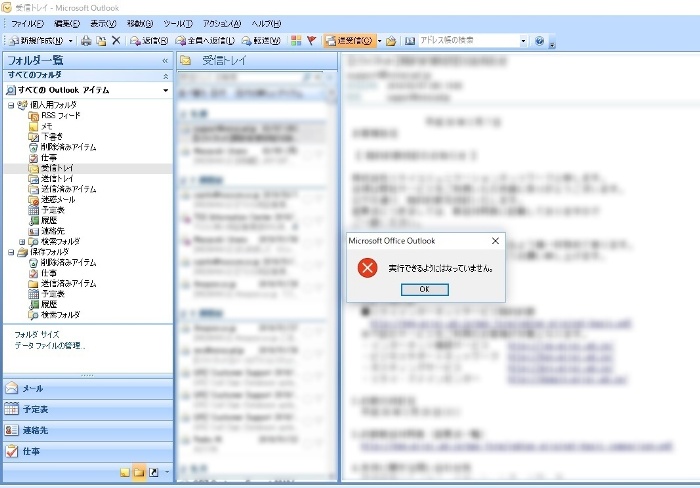Open the ヘルプ menu
Image resolution: width=700 pixels, height=488 pixels.
266,24
